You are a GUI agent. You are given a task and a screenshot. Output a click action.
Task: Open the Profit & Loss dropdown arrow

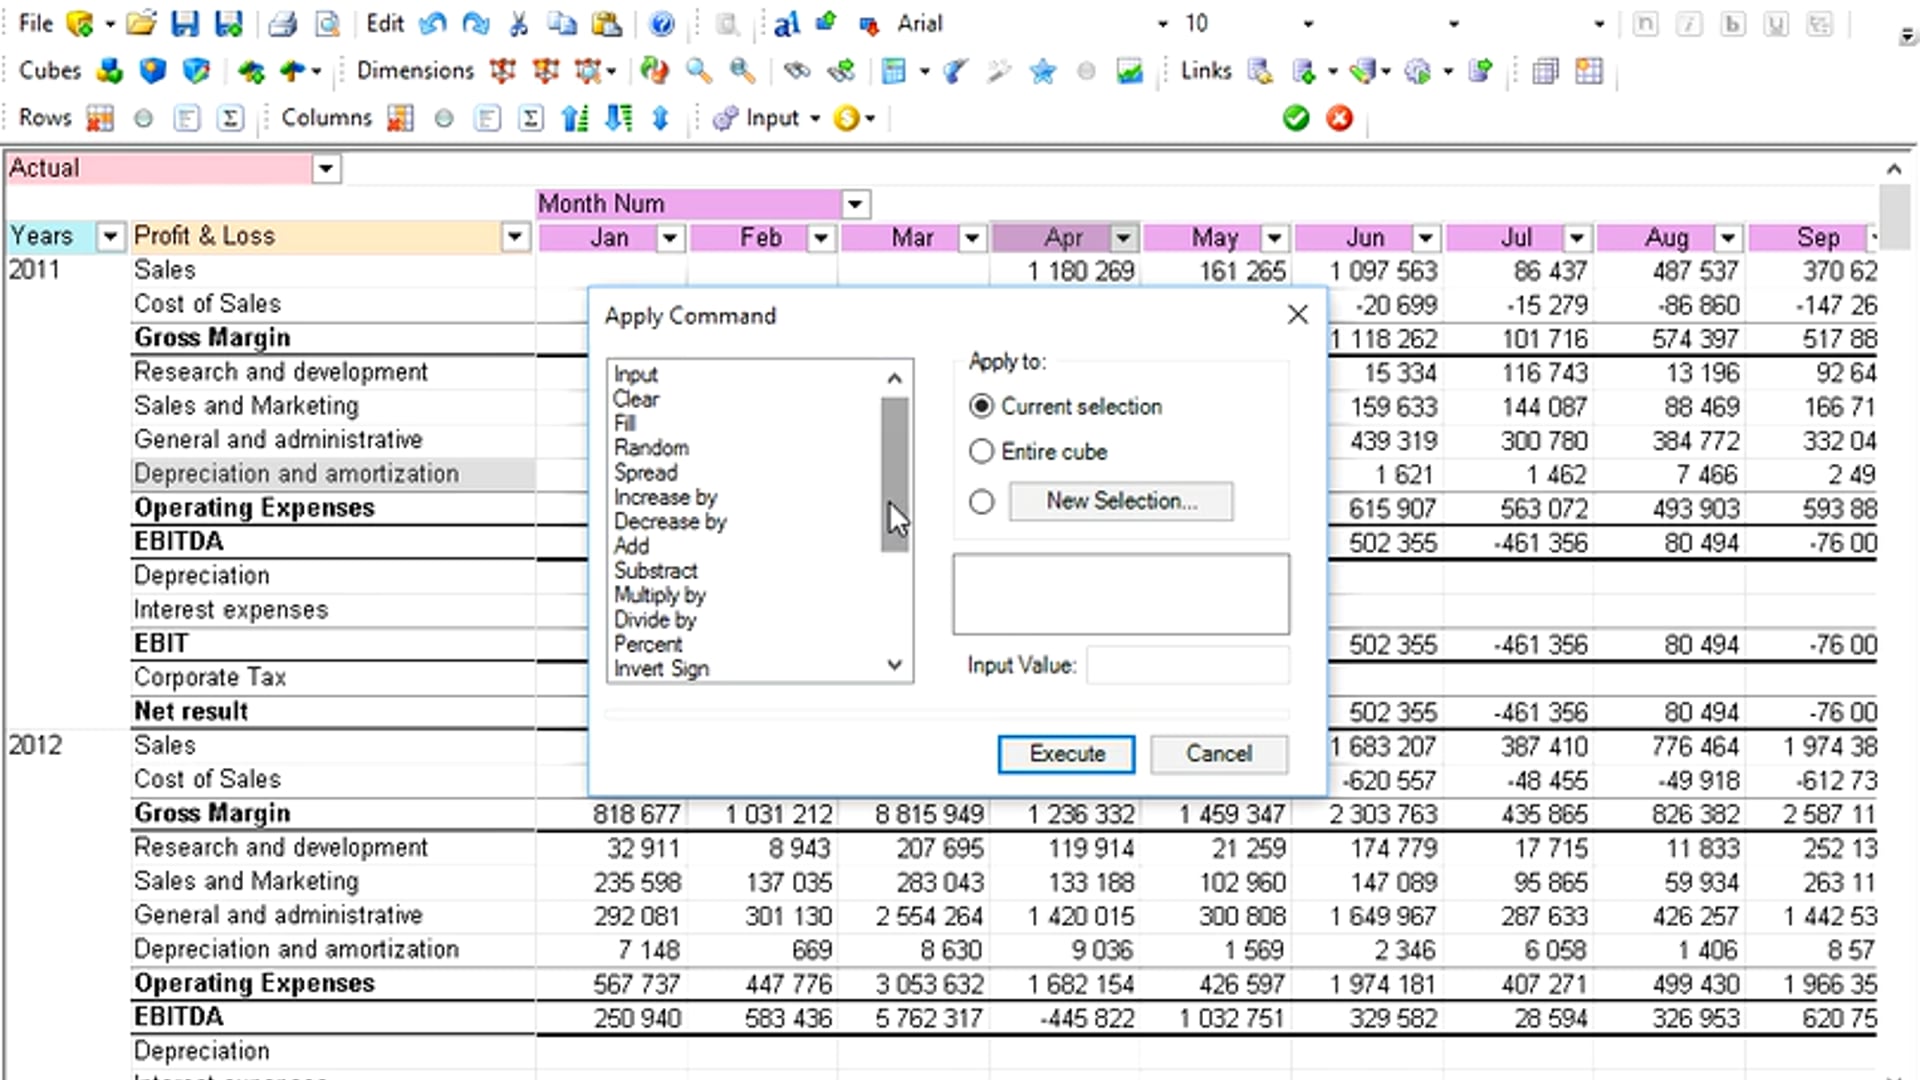point(515,237)
